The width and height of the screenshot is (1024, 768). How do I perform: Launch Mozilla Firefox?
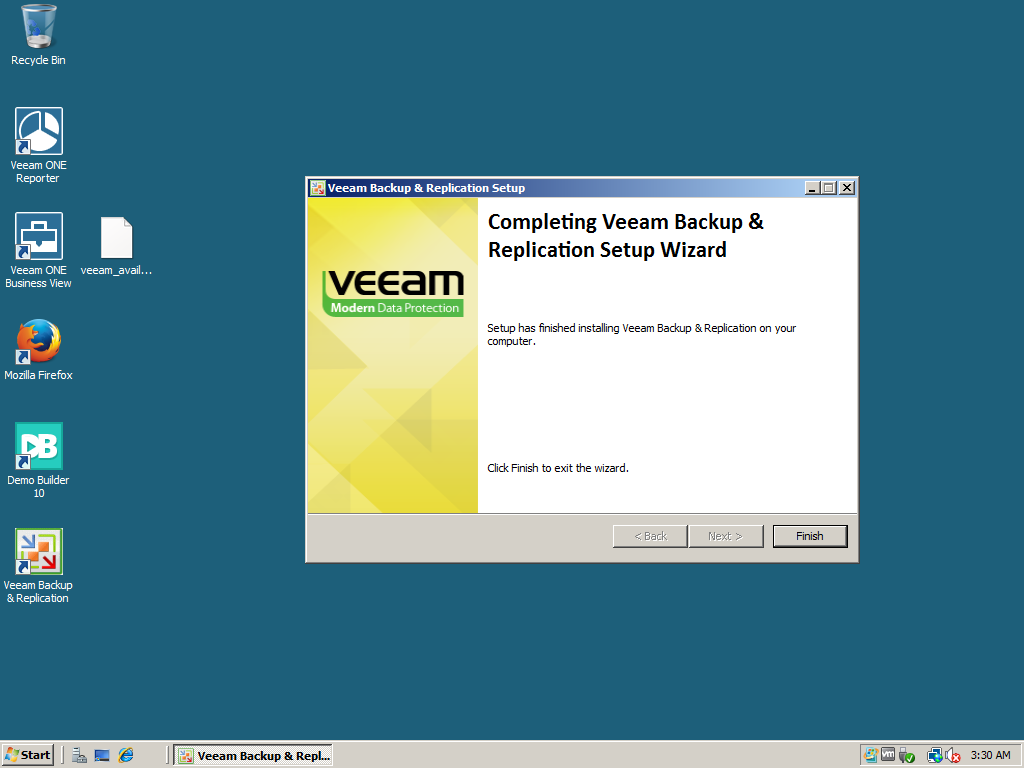point(38,340)
